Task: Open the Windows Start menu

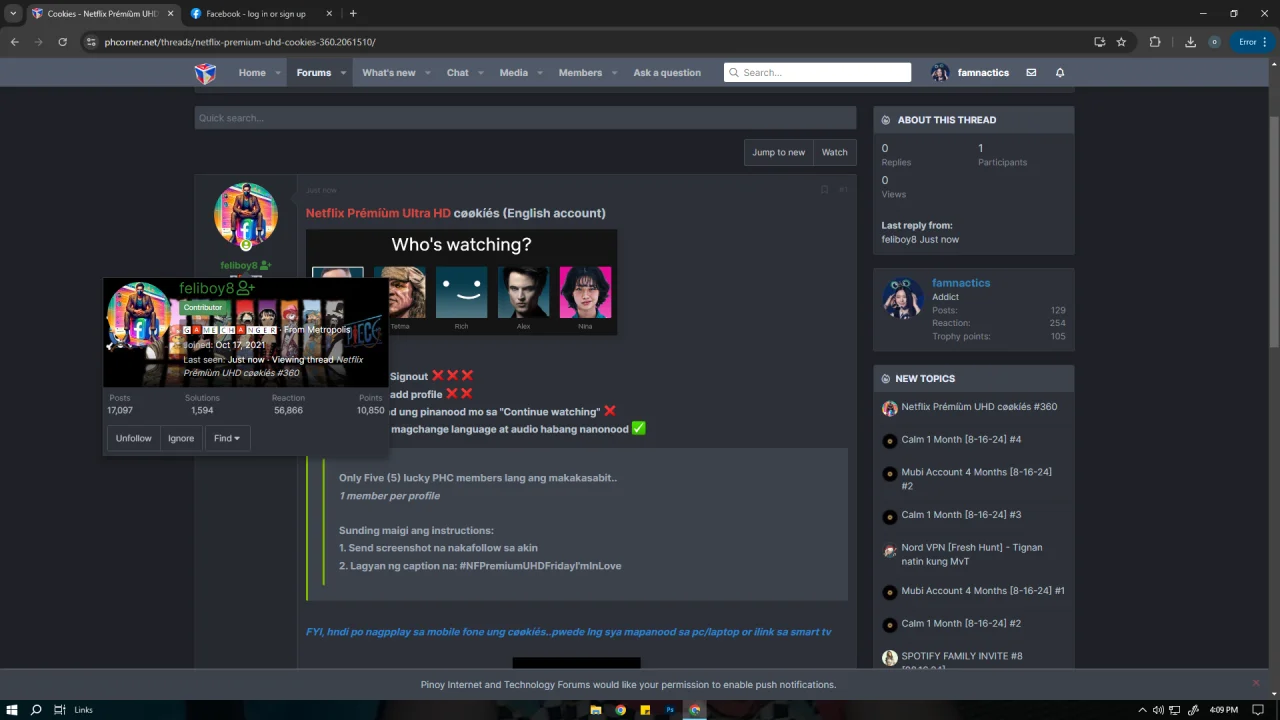Action: [12, 710]
